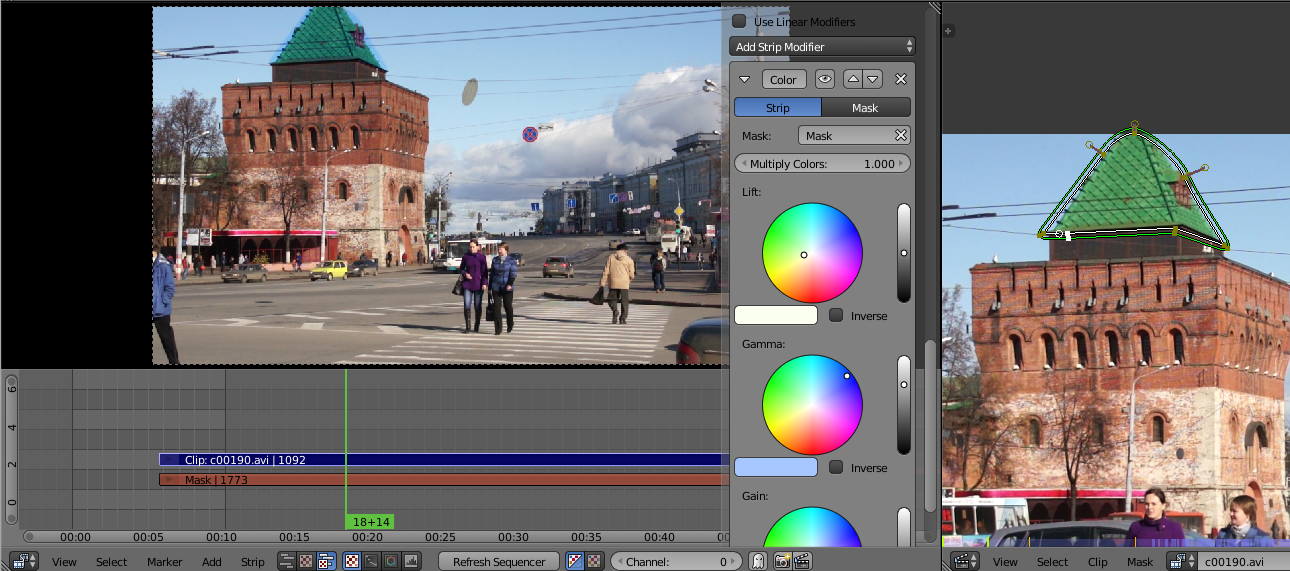
Task: Clear the Mask field with X
Action: point(900,135)
